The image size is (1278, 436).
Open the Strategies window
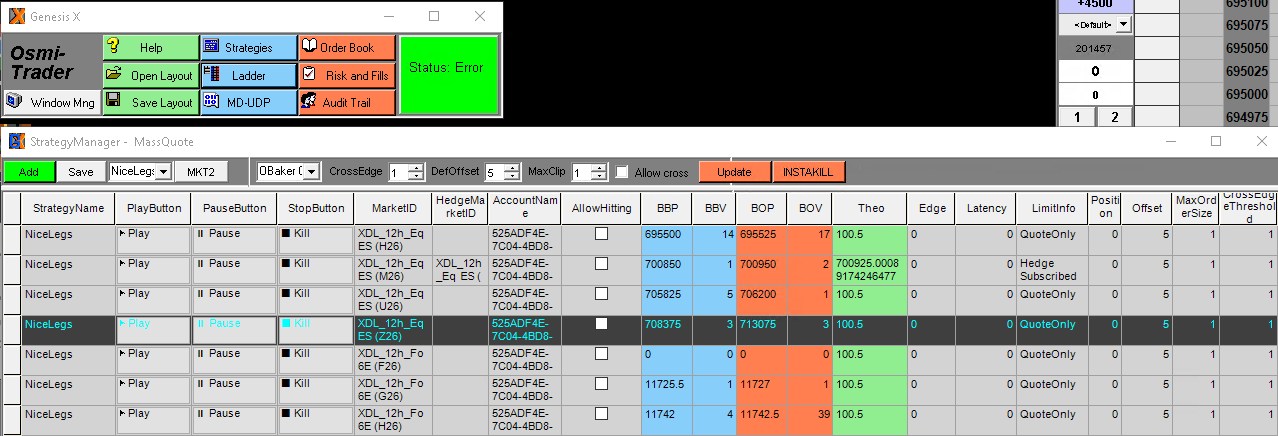[x=248, y=48]
